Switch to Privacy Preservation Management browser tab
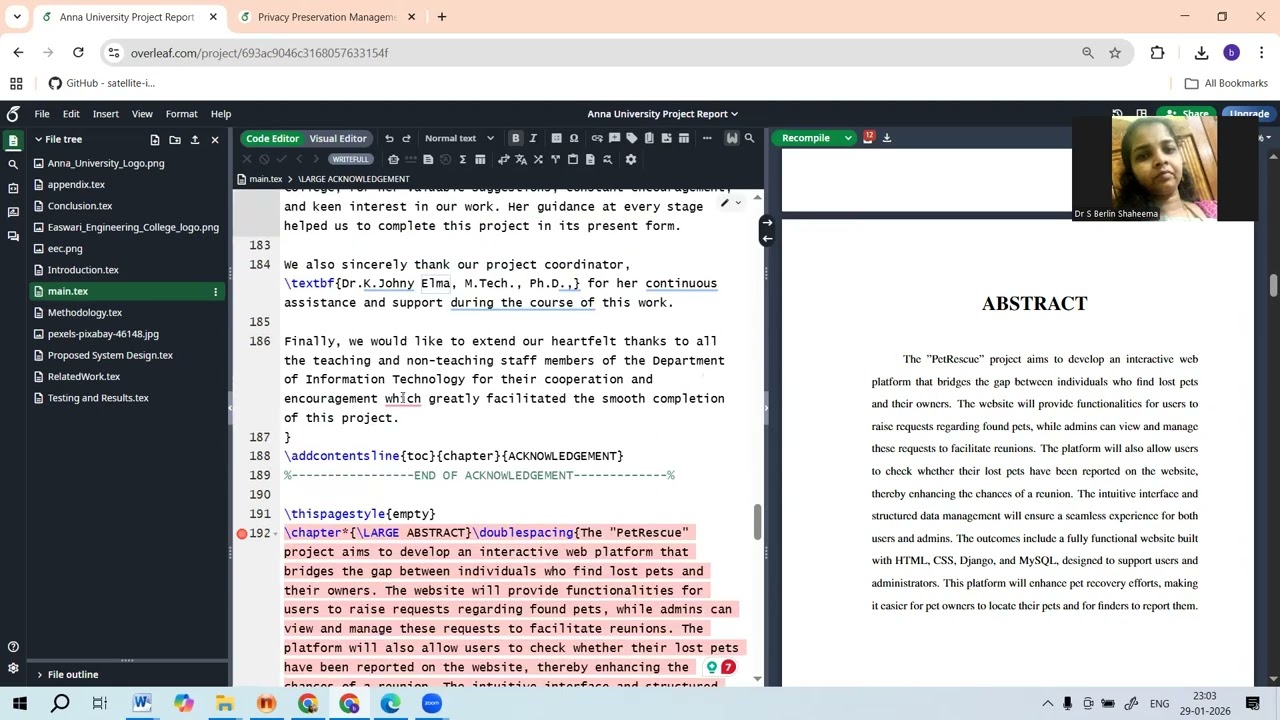The image size is (1280, 720). click(326, 17)
